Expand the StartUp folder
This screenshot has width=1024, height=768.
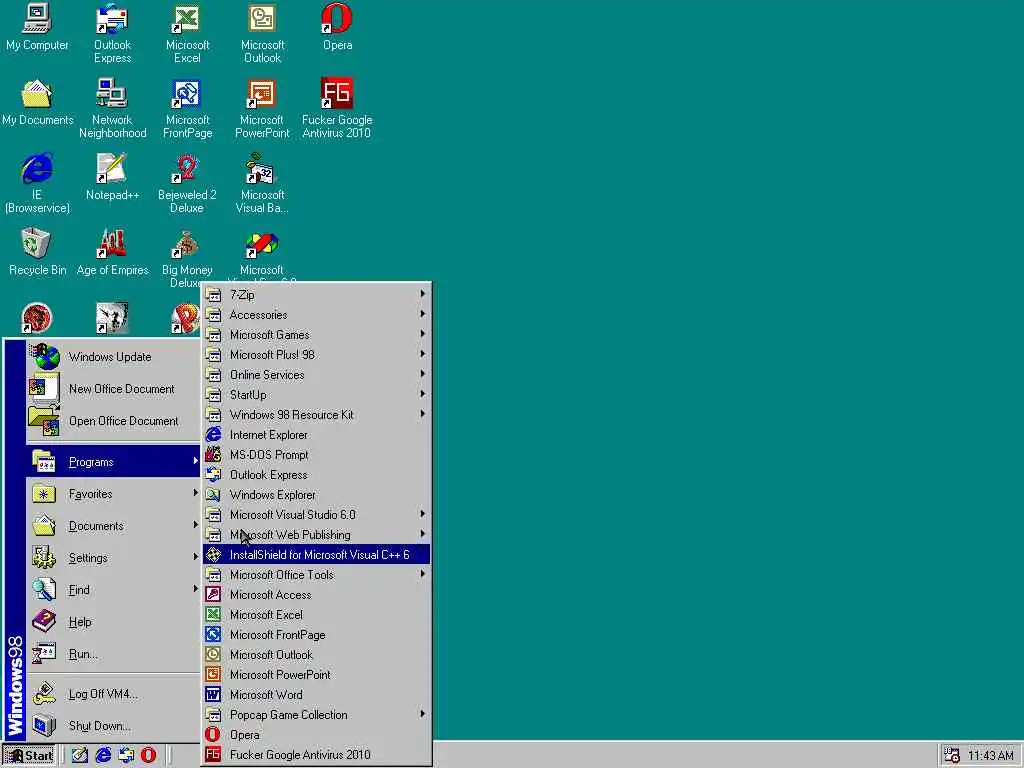316,394
